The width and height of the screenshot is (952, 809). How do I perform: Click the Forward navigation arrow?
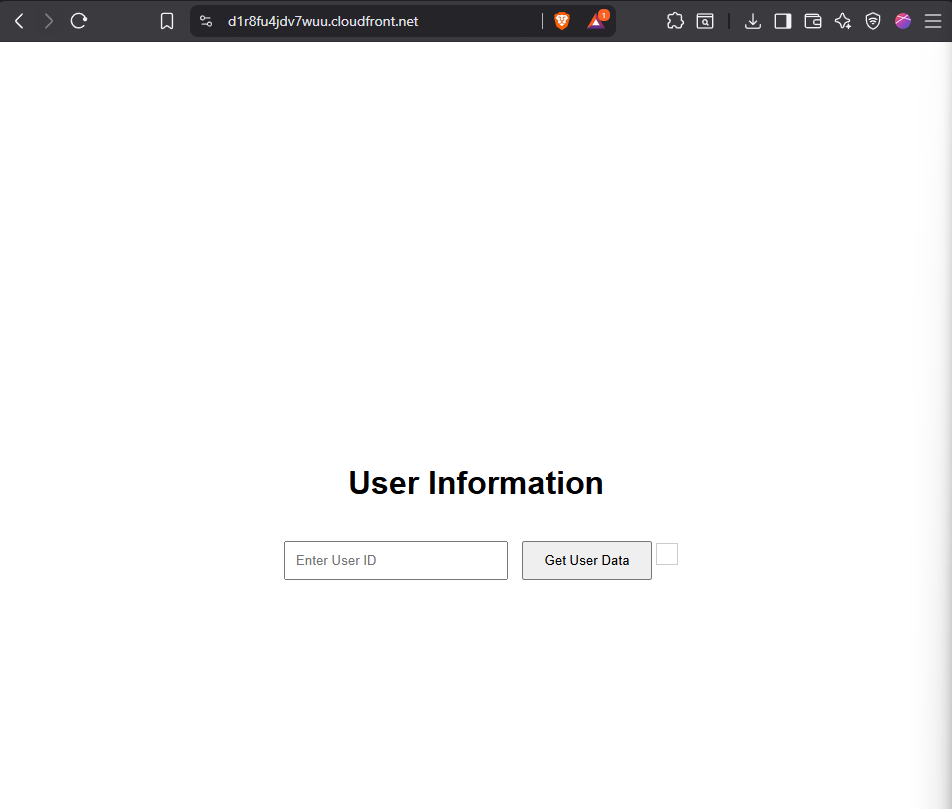[49, 21]
